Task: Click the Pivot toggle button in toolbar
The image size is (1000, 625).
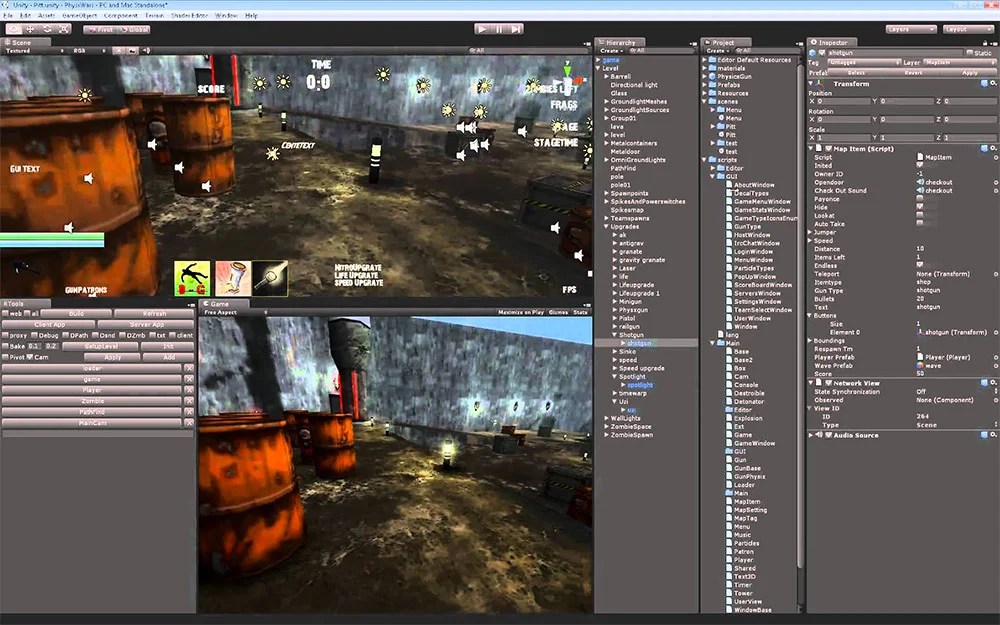Action: point(99,29)
